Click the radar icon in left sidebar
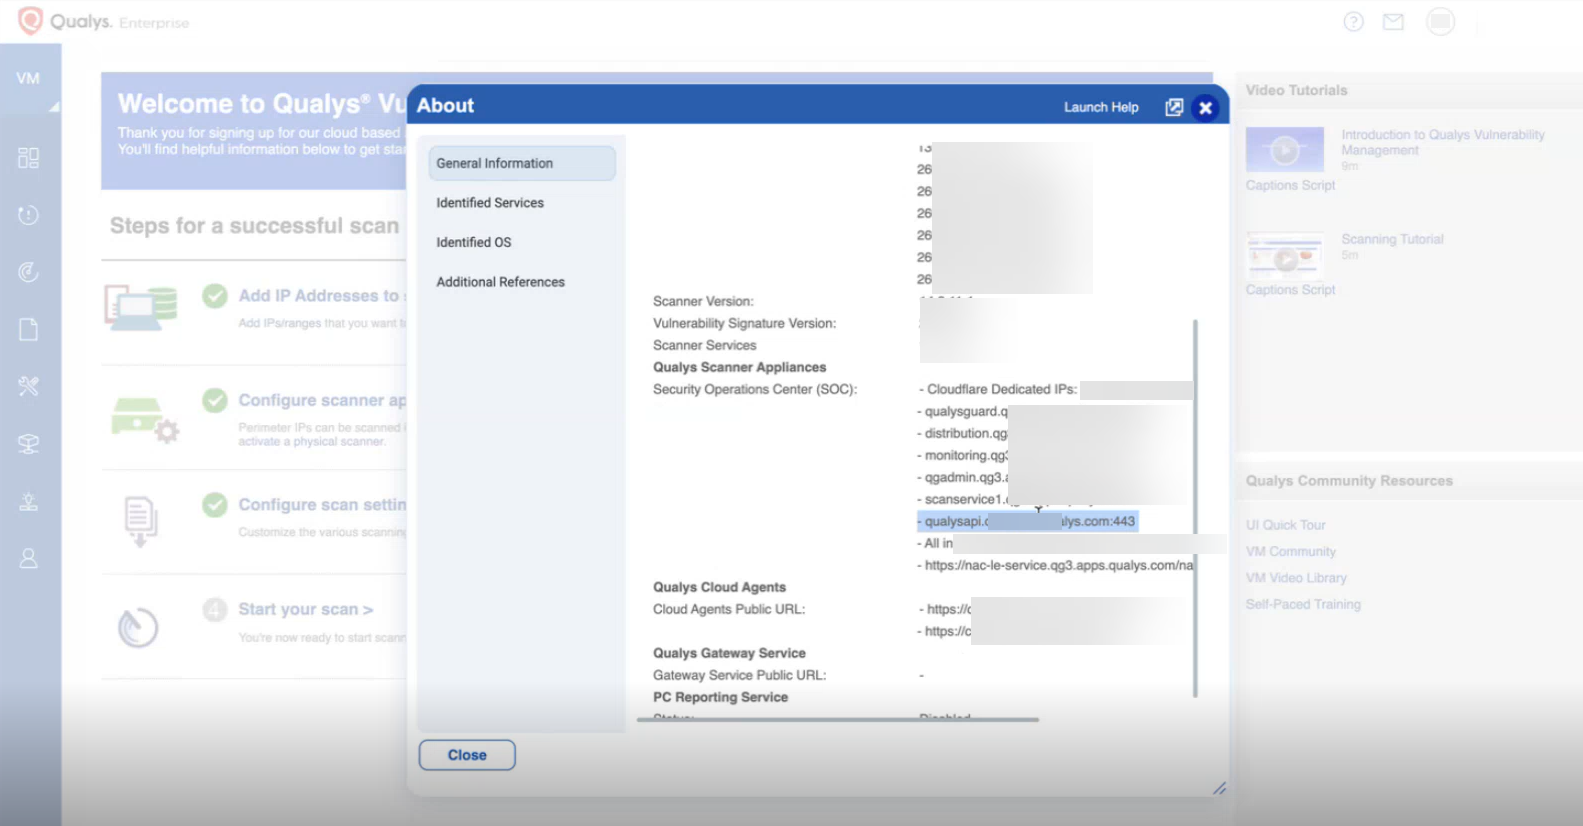This screenshot has width=1583, height=826. [29, 272]
